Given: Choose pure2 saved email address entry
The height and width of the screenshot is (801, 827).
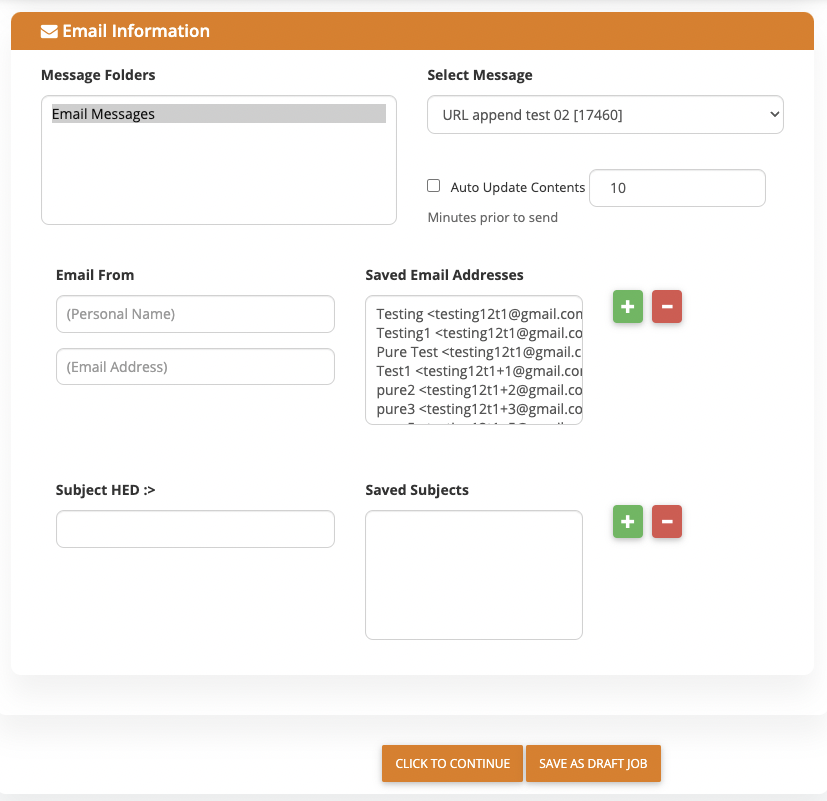Looking at the screenshot, I should coord(479,390).
